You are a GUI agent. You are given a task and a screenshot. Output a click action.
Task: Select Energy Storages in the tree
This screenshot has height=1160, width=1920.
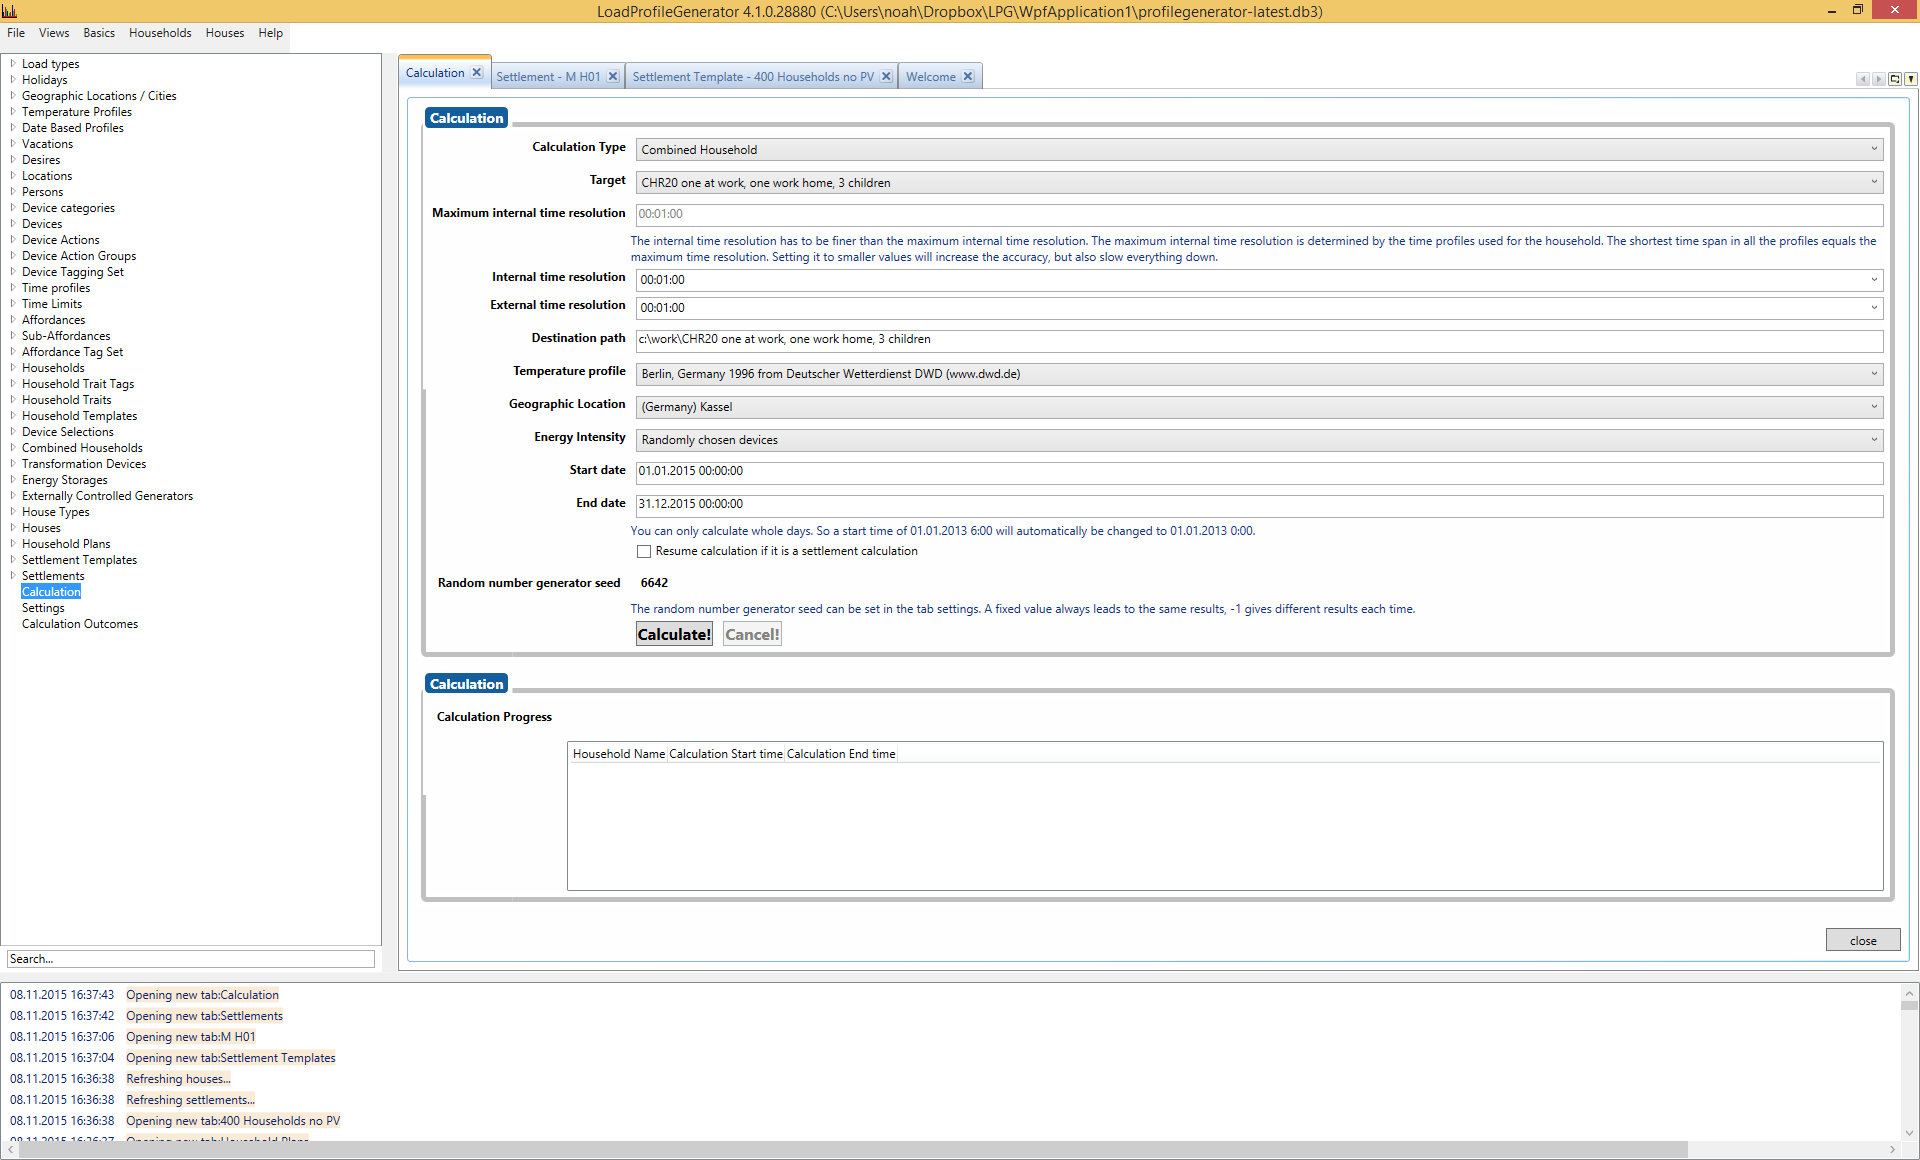point(65,480)
